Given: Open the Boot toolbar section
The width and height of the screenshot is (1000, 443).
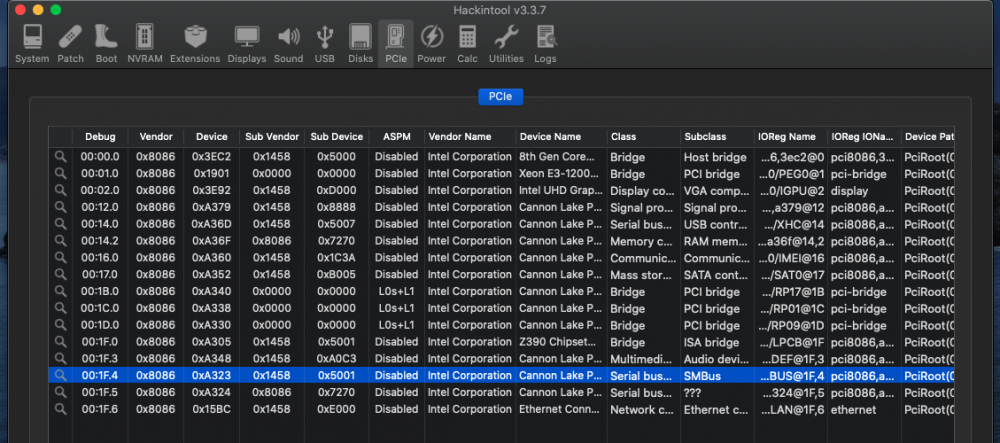Looking at the screenshot, I should click(x=107, y=43).
